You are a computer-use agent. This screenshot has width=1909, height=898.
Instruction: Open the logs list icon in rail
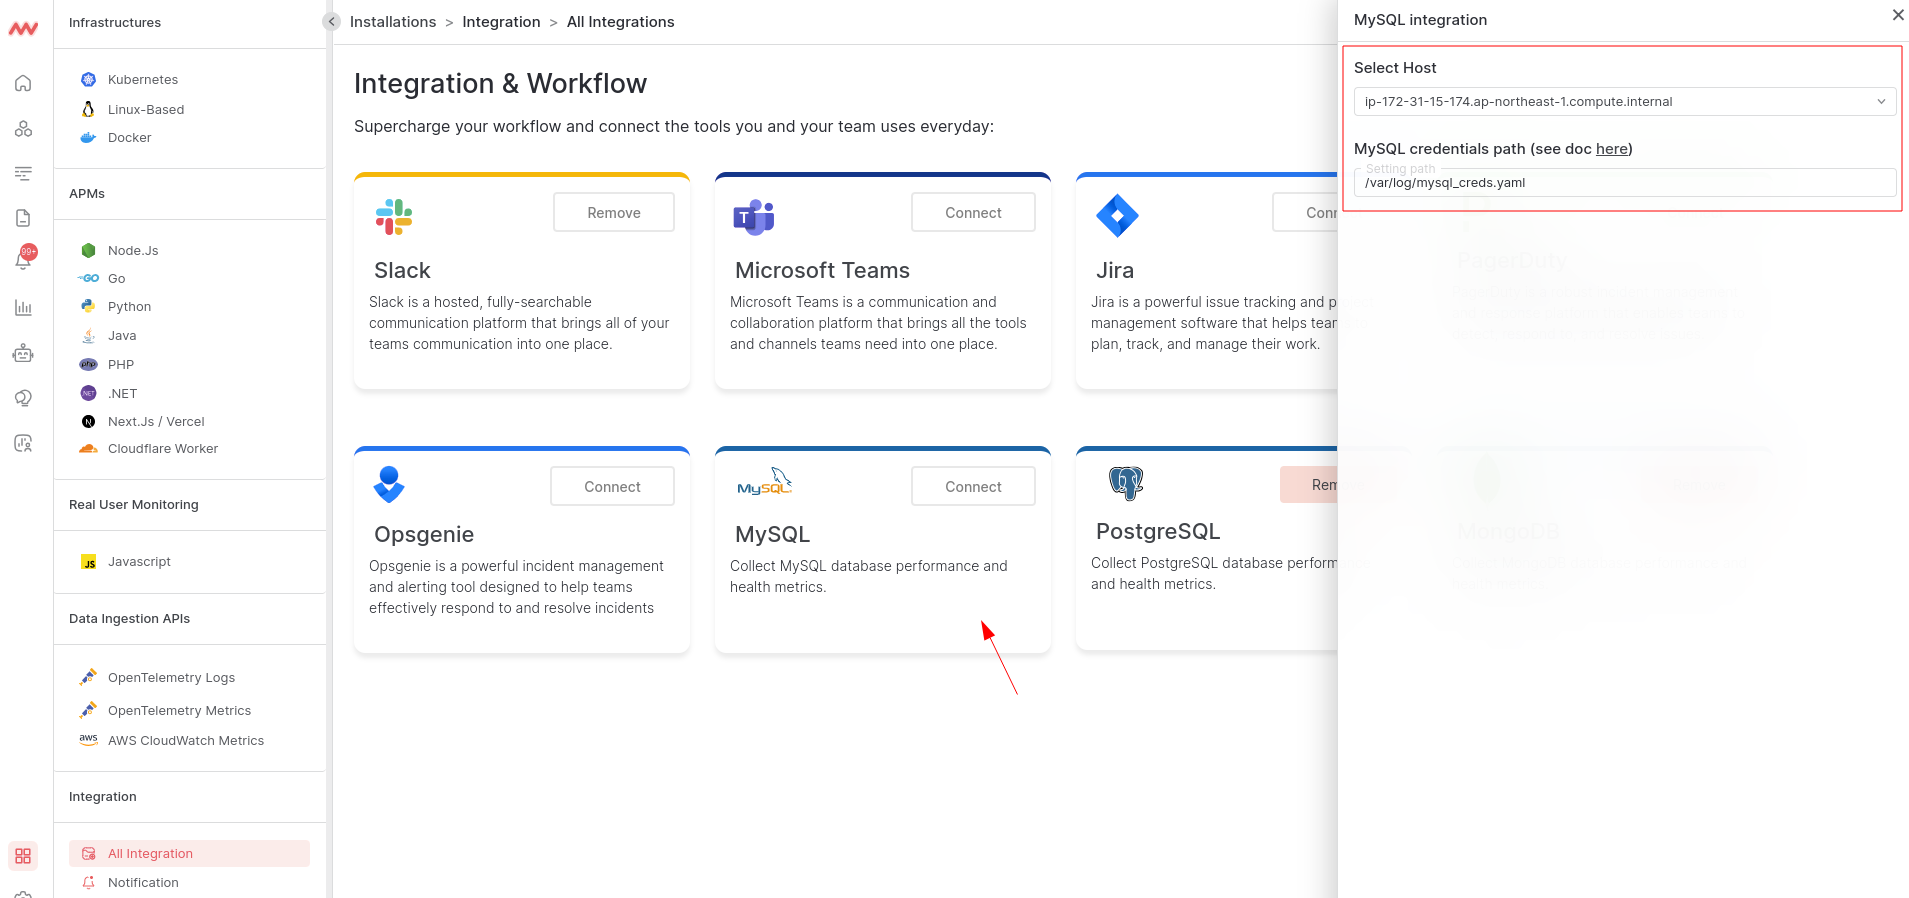(23, 174)
